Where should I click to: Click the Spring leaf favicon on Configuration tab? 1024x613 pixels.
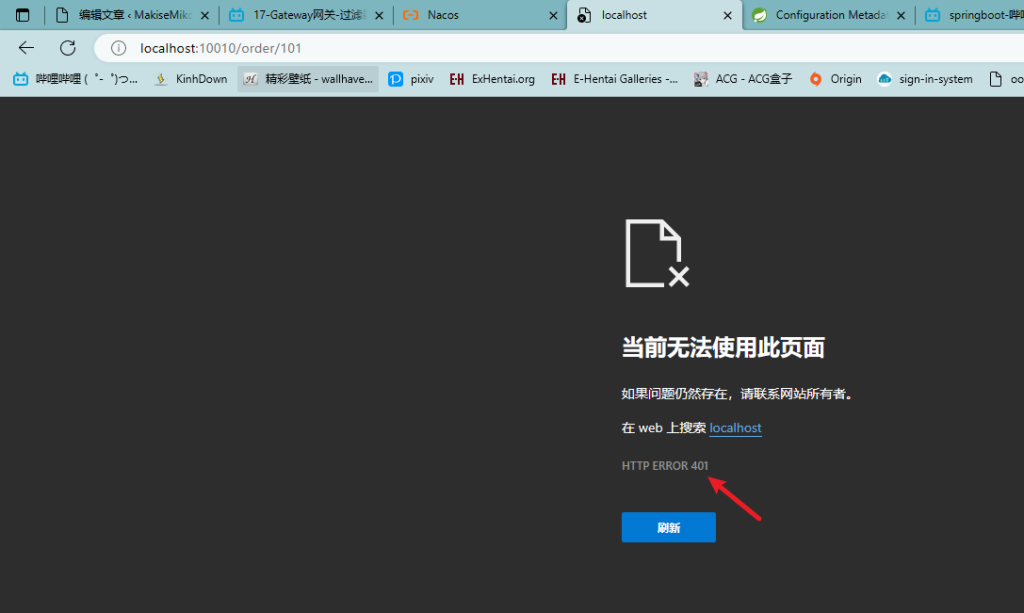[x=760, y=15]
